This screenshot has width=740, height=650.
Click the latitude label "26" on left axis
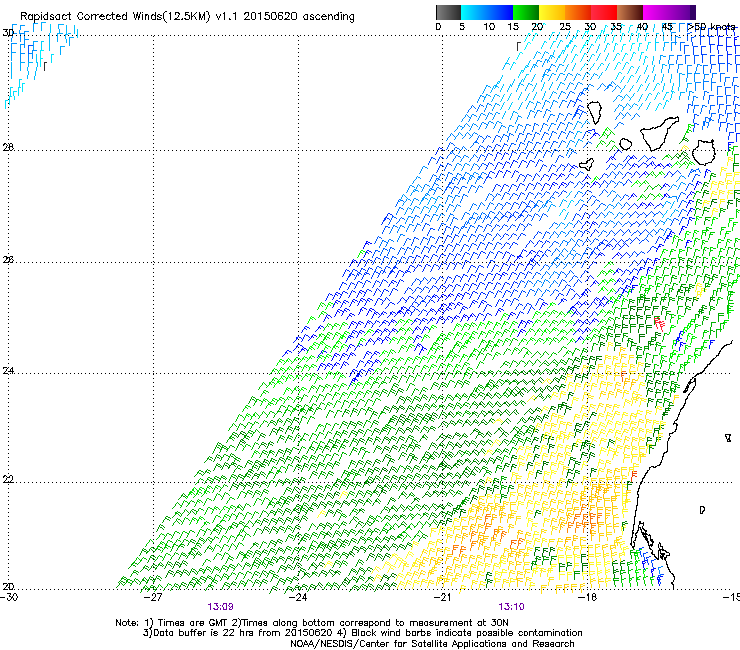click(x=8, y=259)
